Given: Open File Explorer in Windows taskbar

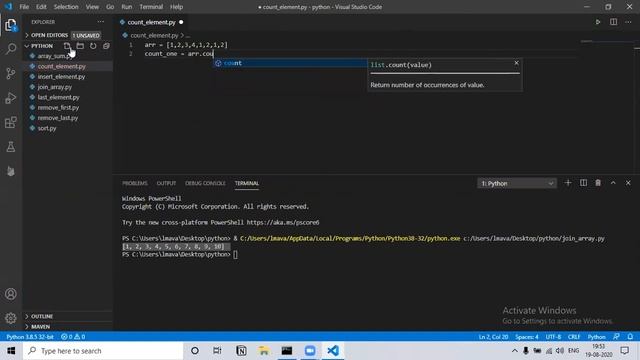Looking at the screenshot, I should pyautogui.click(x=264, y=351).
